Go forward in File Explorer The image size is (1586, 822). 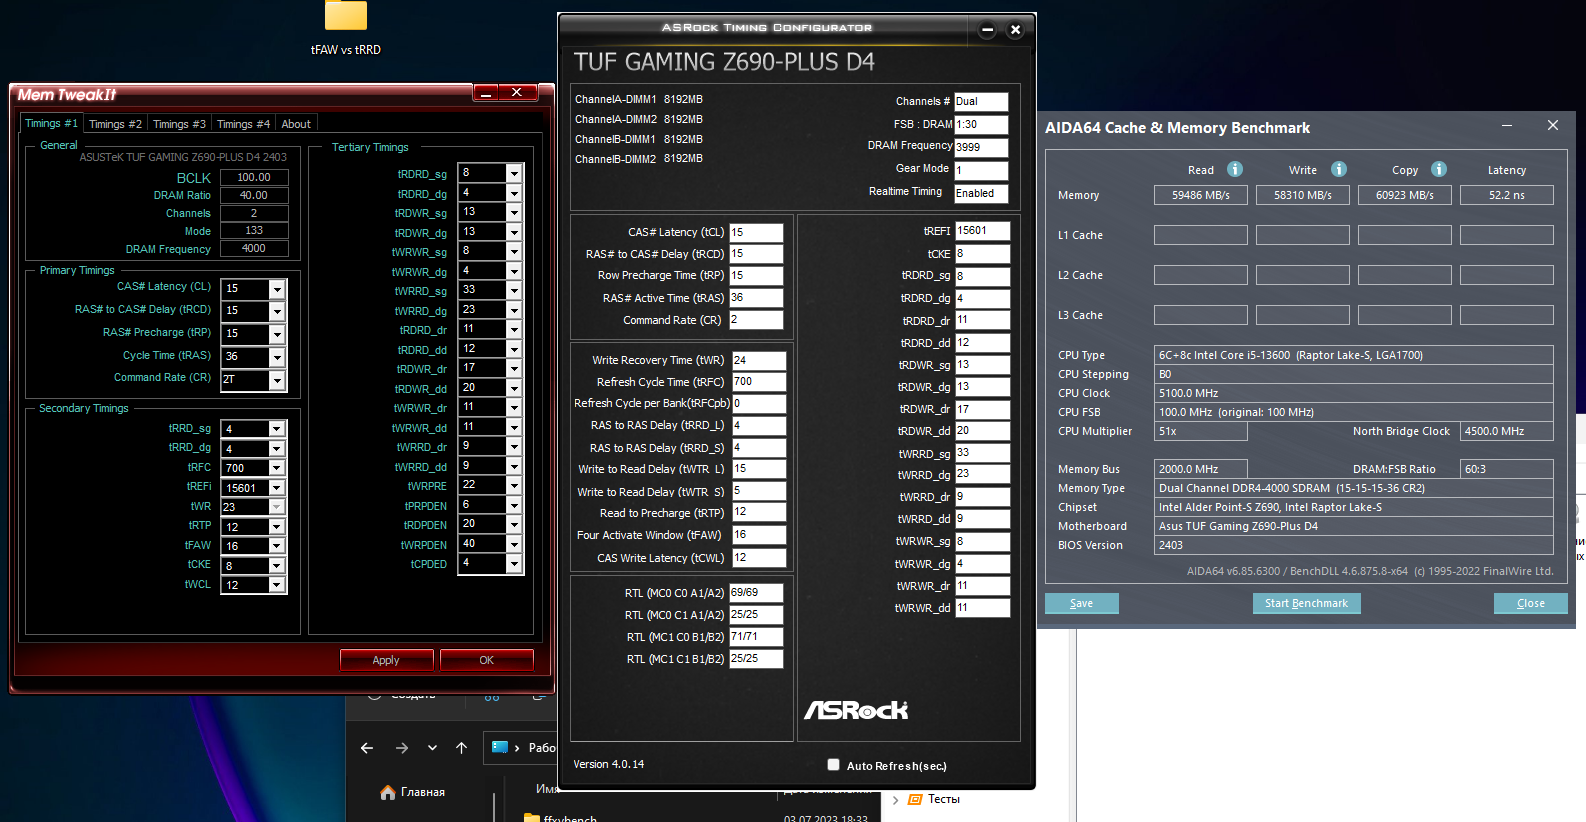coord(402,748)
